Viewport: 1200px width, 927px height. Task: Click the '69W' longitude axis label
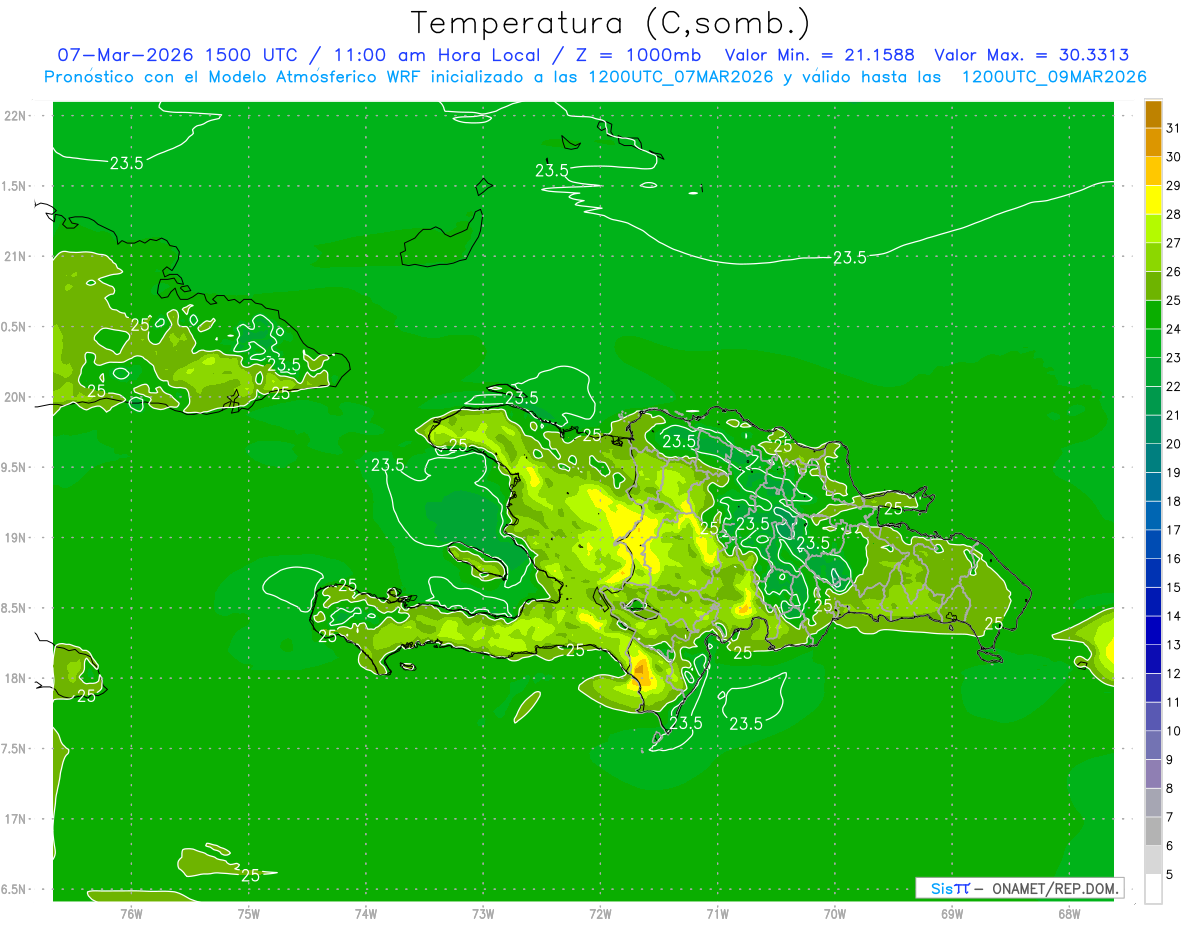click(952, 913)
